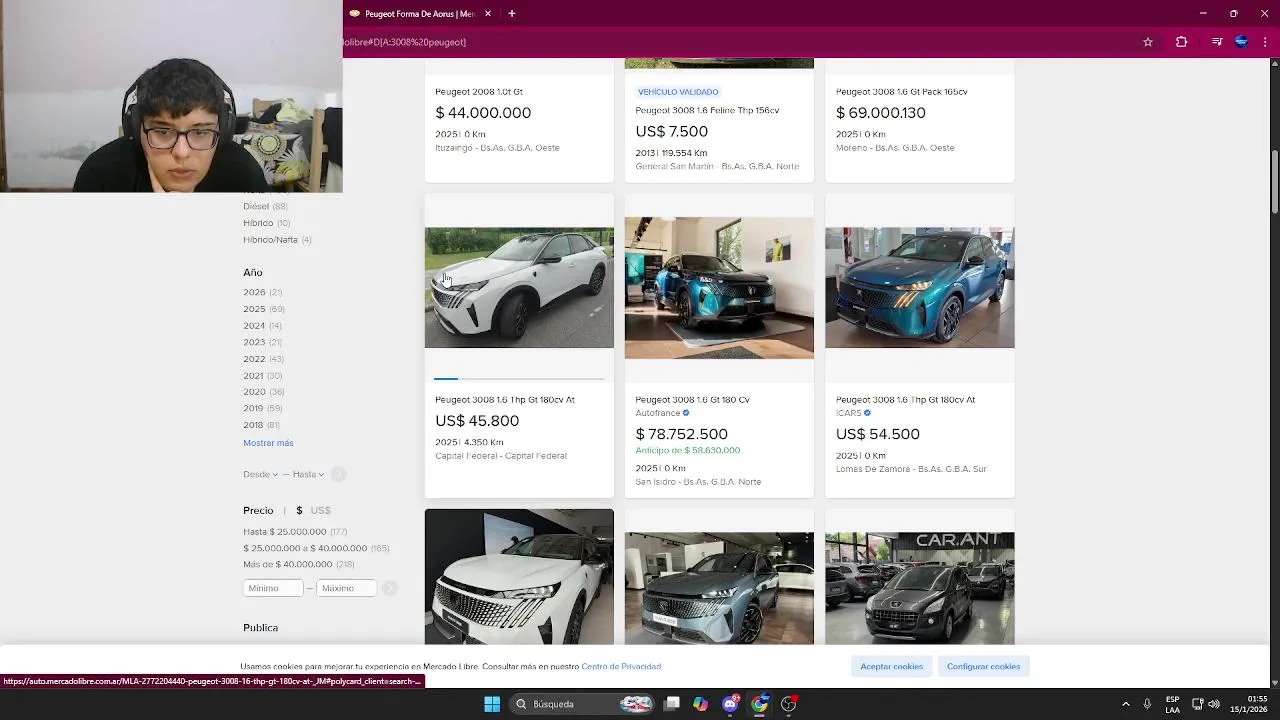Open the network status tray icon

[1198, 704]
